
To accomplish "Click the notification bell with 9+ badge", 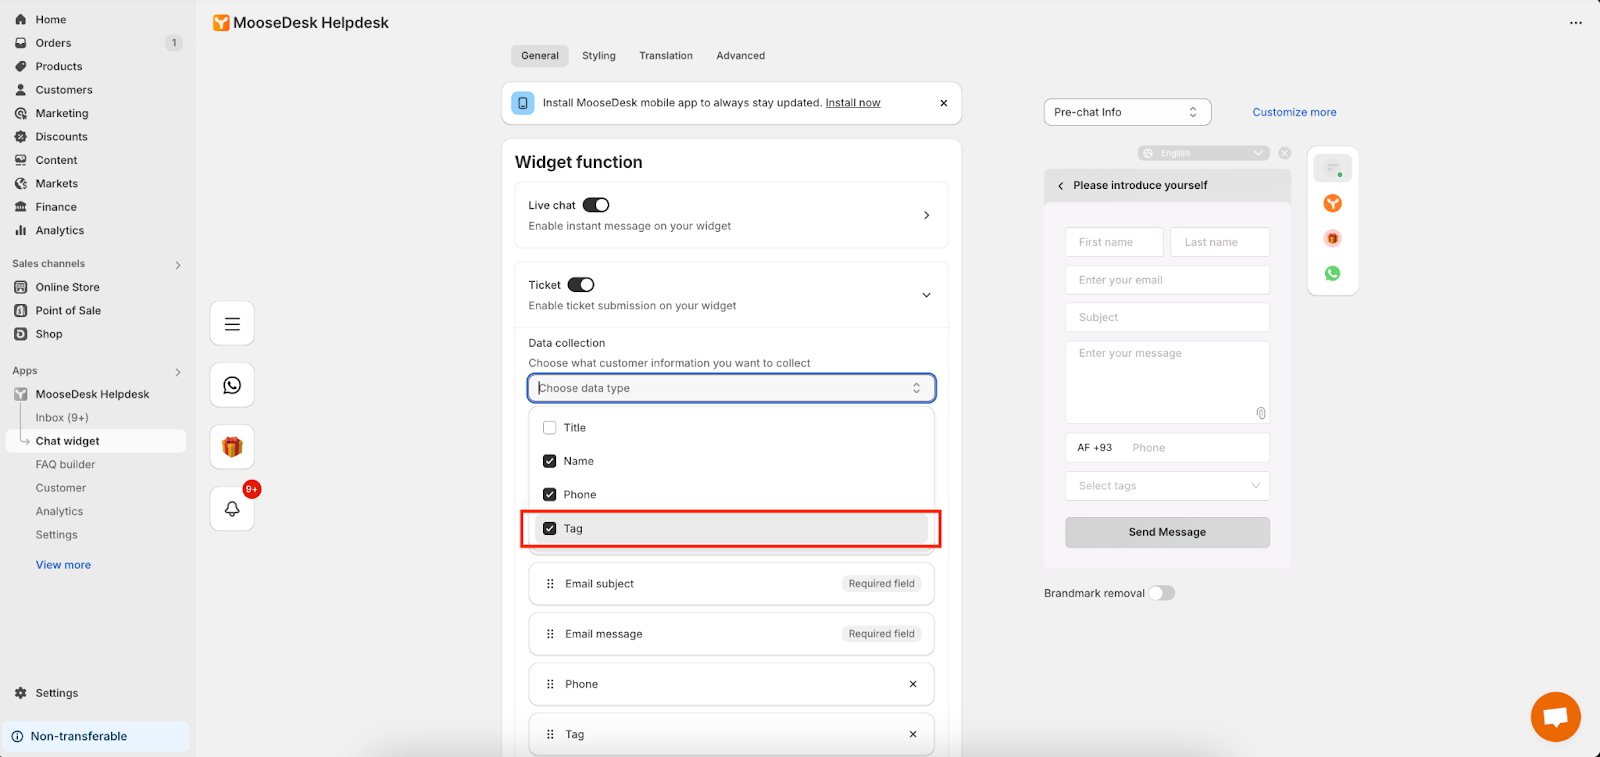I will click(x=232, y=508).
